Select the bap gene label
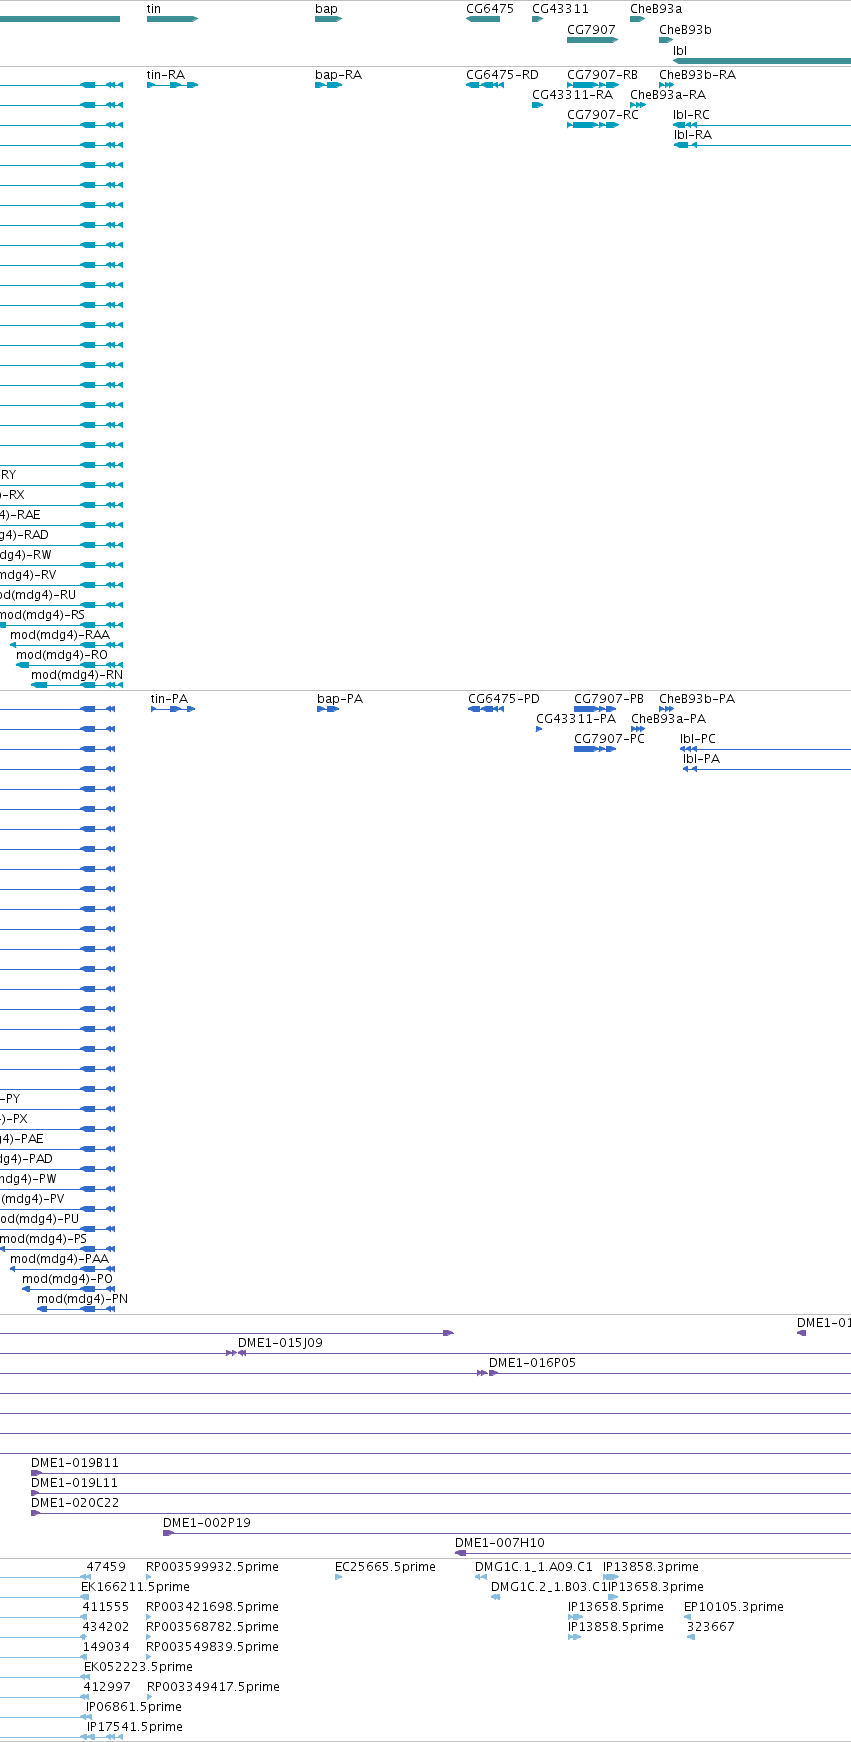This screenshot has width=851, height=1742. point(326,9)
